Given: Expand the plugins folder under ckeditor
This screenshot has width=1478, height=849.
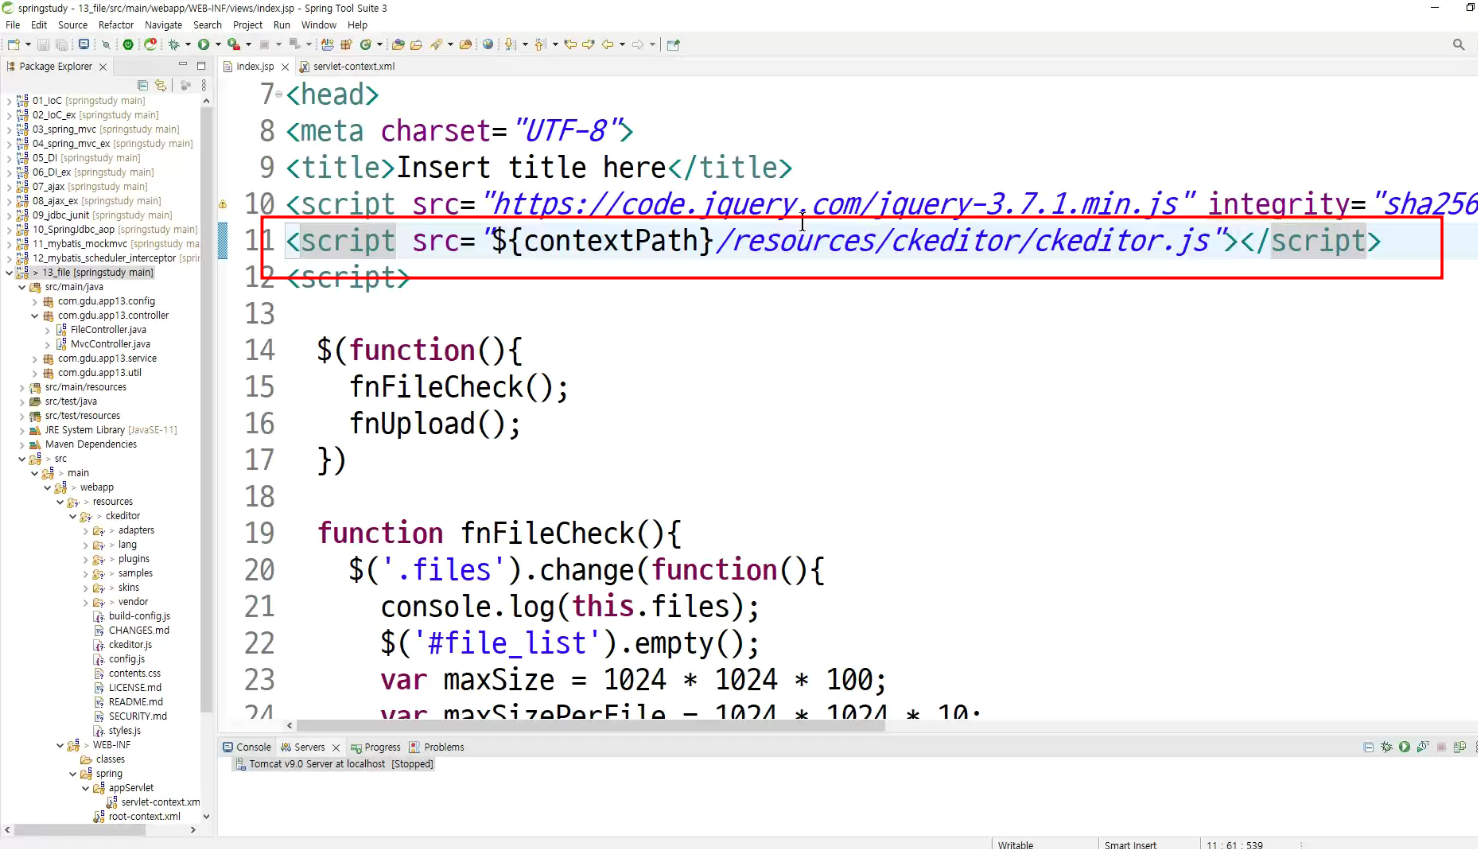Looking at the screenshot, I should pyautogui.click(x=86, y=559).
